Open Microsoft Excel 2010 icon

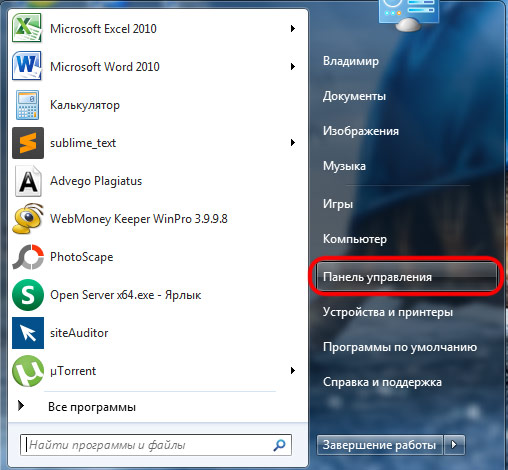click(x=27, y=28)
